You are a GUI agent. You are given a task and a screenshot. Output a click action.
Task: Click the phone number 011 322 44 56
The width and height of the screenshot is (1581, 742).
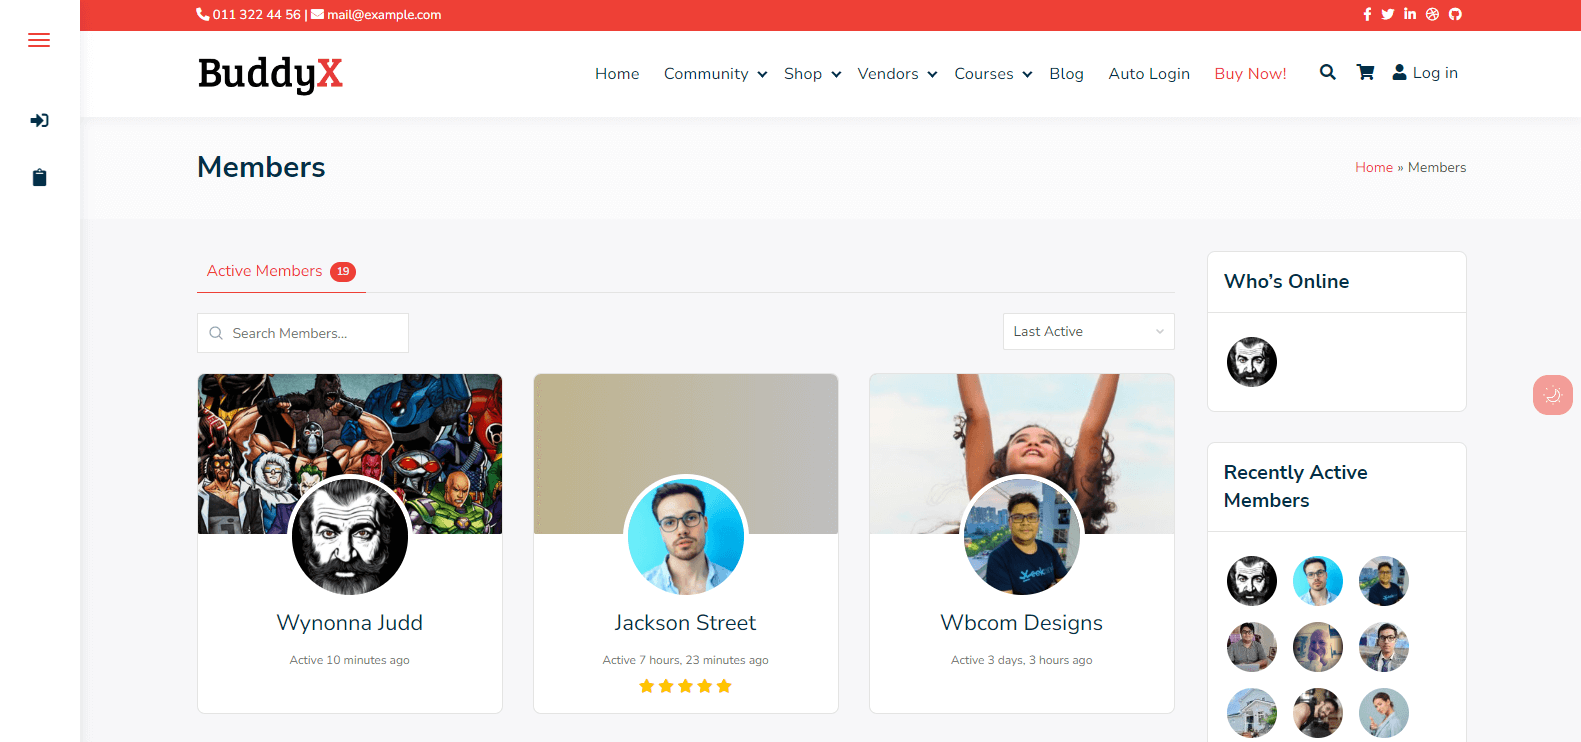point(256,14)
